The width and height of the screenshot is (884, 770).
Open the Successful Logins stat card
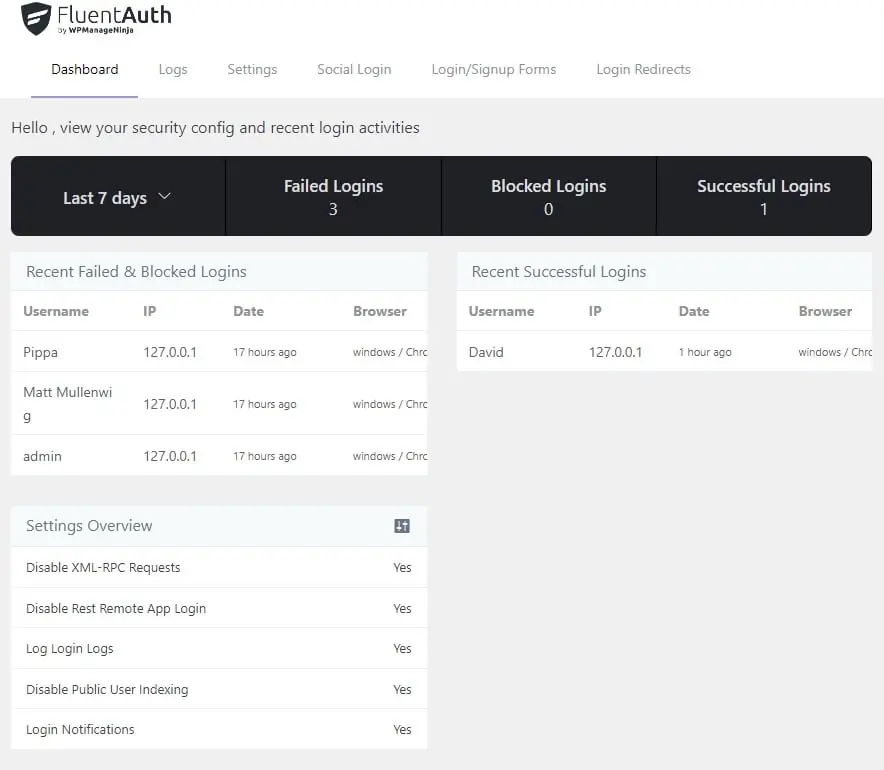(763, 196)
